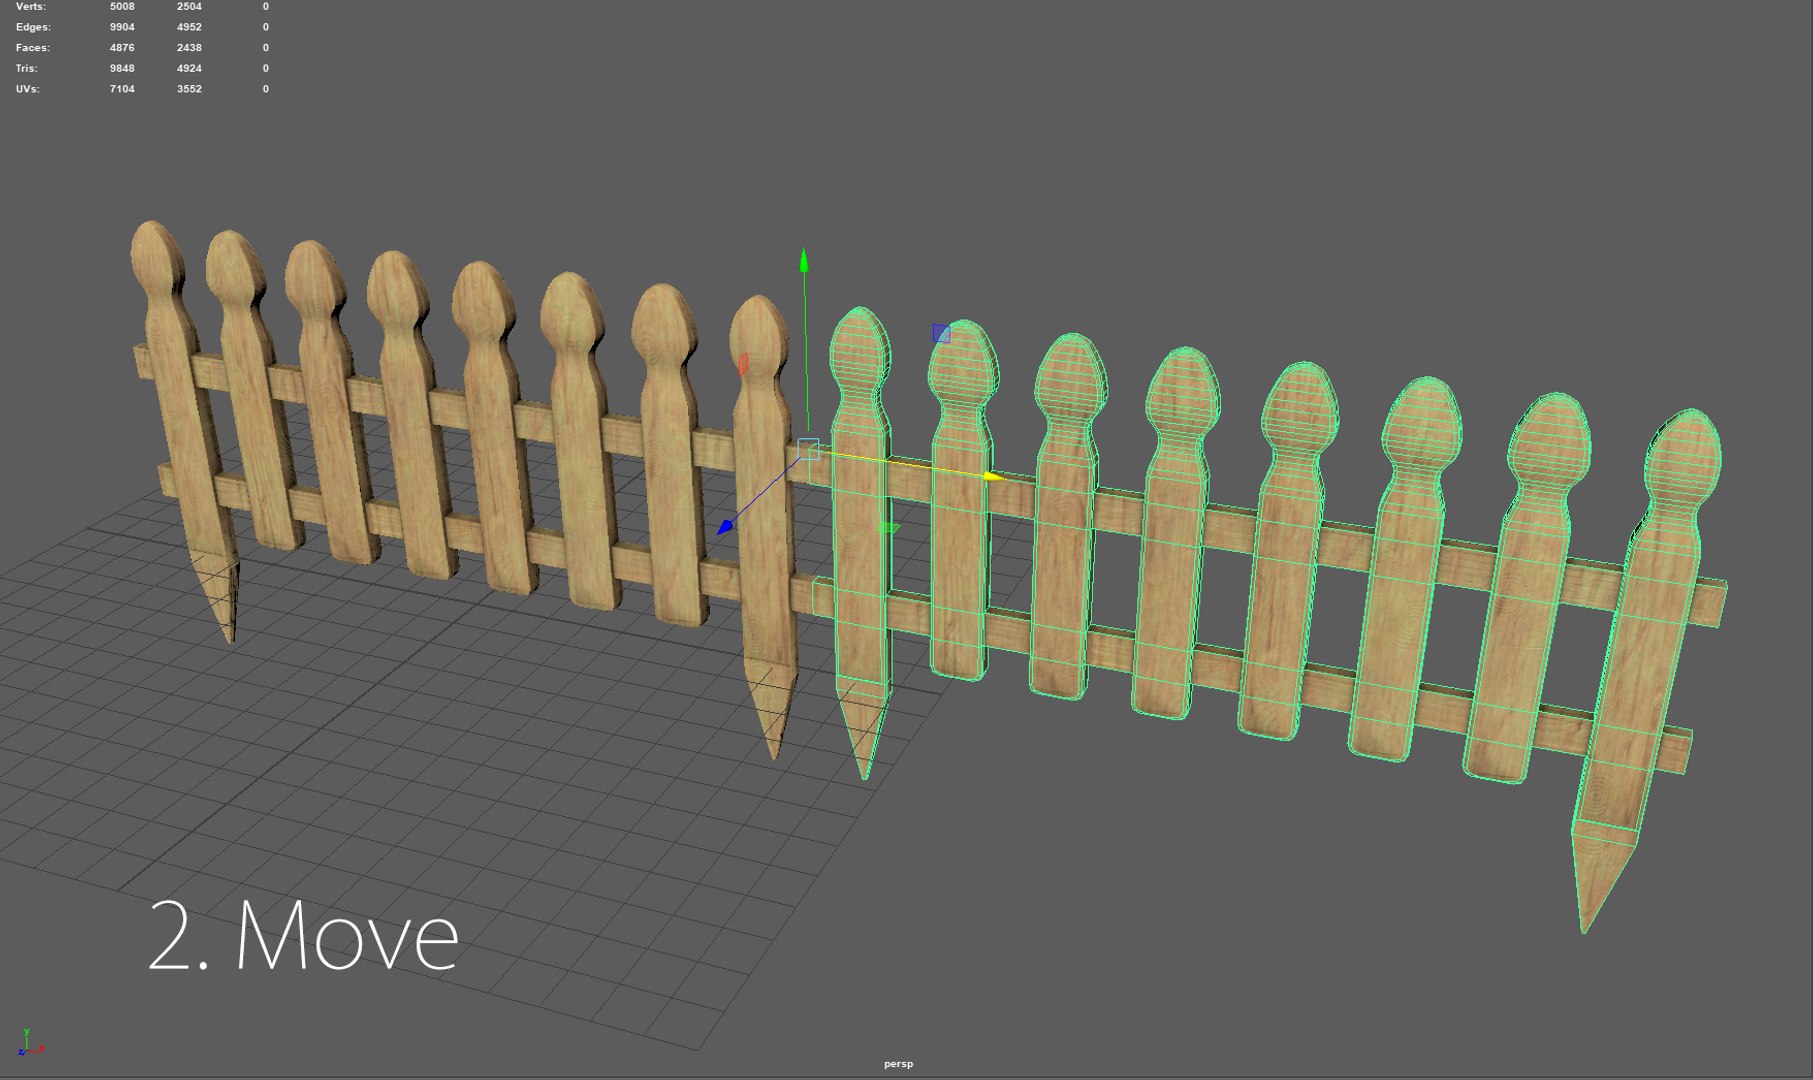Click the green plane handle of the manipulator
Viewport: 1813px width, 1080px height.
[888, 527]
